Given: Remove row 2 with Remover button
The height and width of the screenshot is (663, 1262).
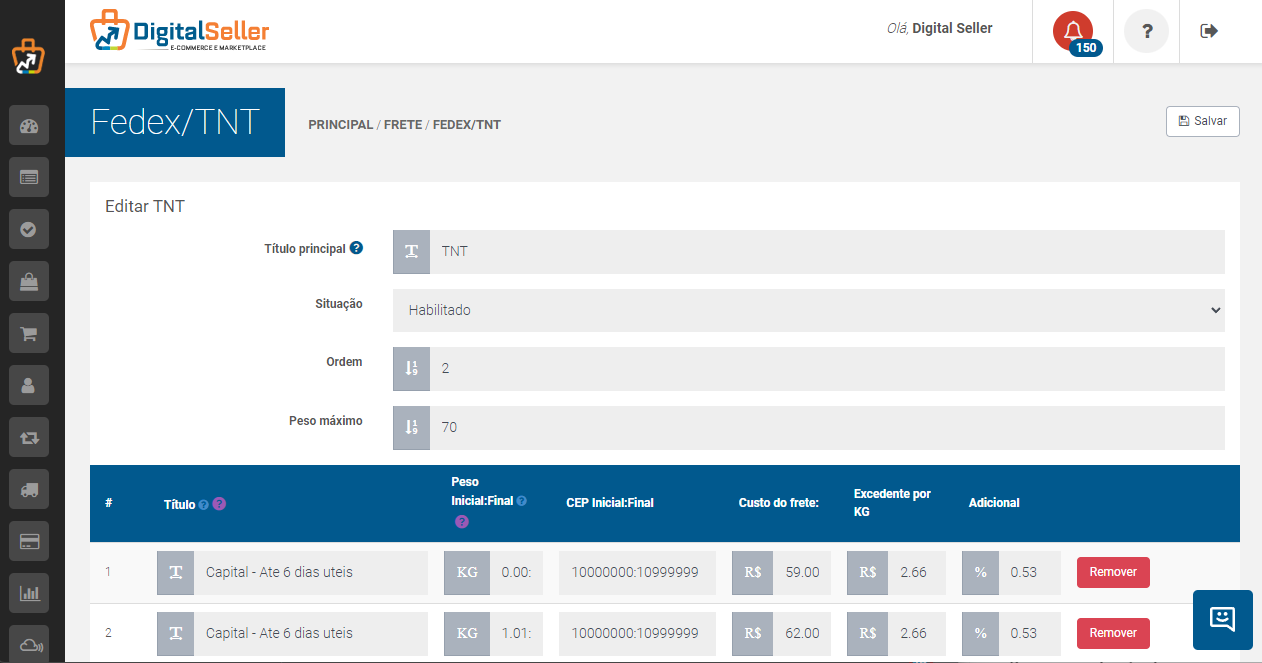Looking at the screenshot, I should tap(1113, 633).
